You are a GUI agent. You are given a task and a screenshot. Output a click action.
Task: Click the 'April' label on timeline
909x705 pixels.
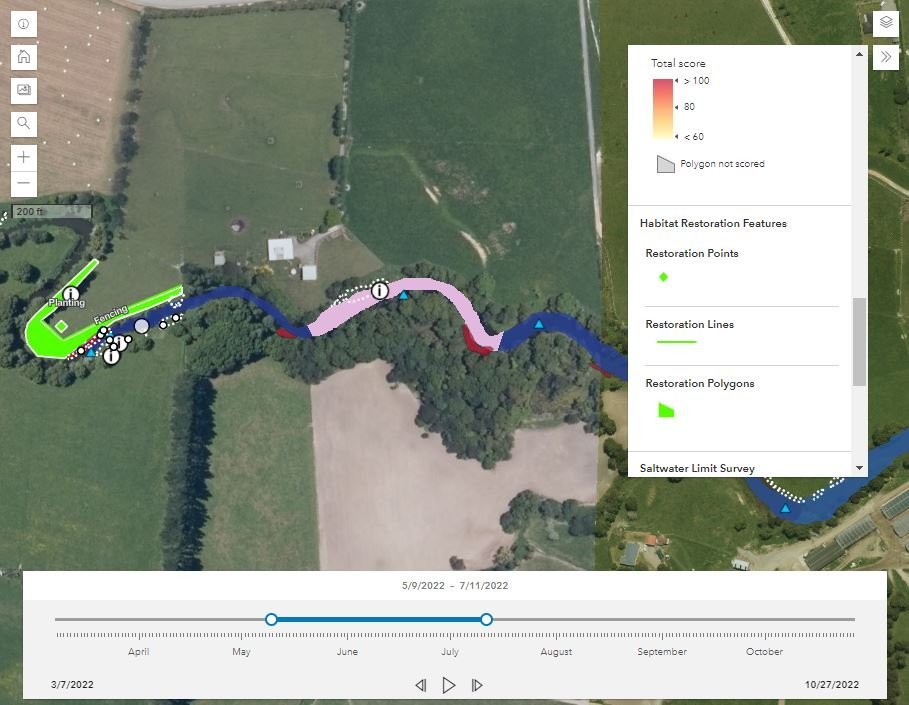139,652
